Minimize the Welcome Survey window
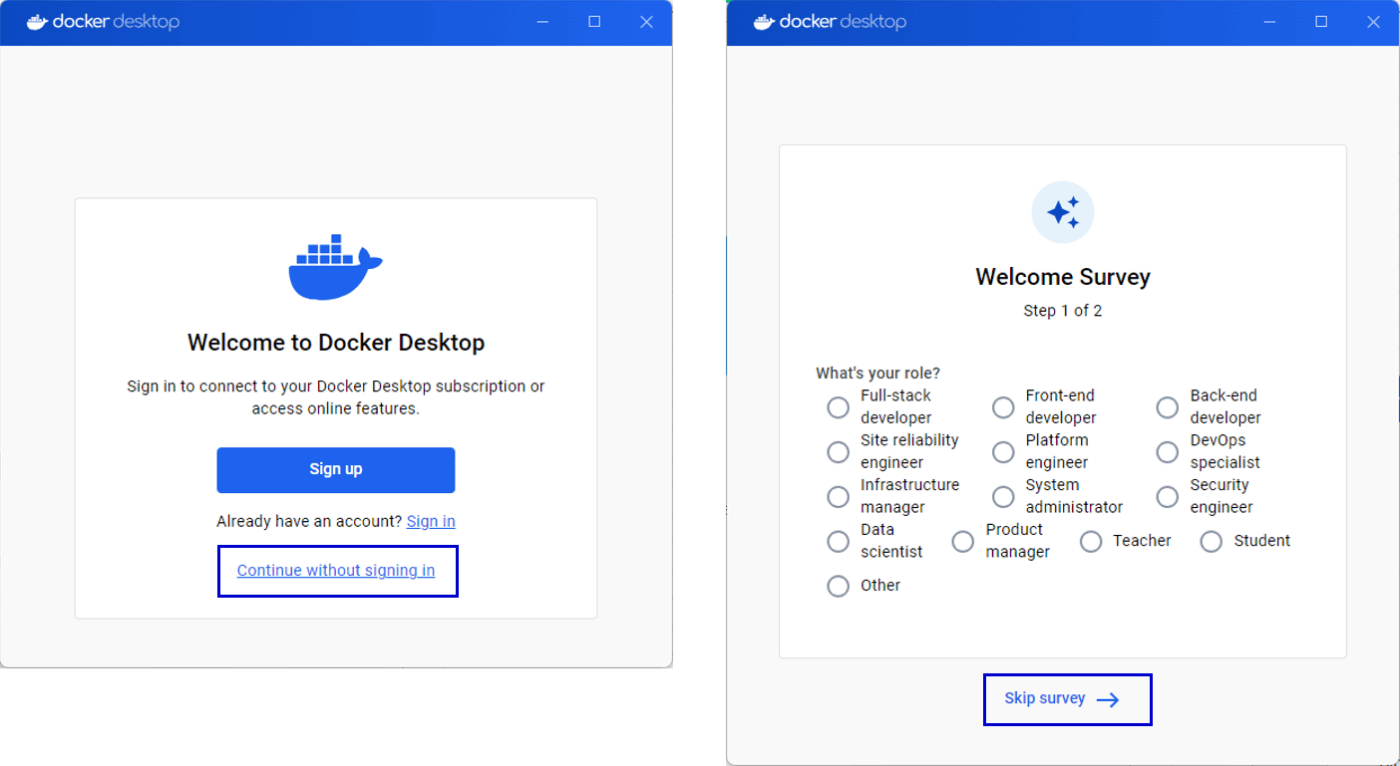The width and height of the screenshot is (1400, 766). pyautogui.click(x=1270, y=22)
